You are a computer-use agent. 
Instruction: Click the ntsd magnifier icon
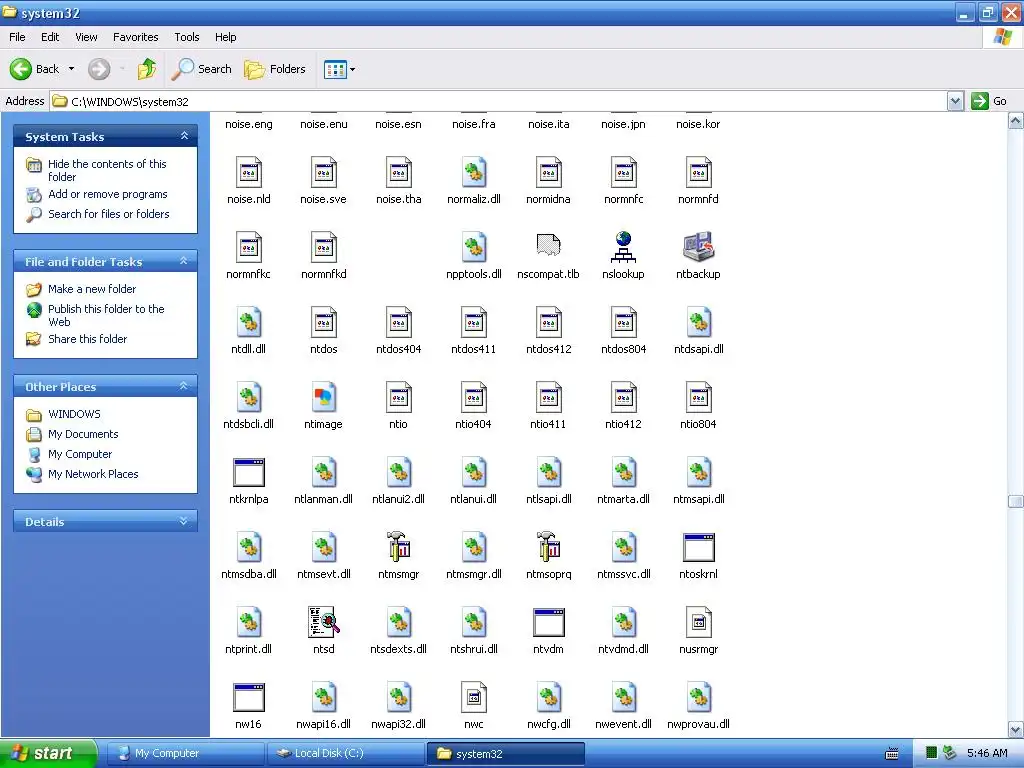point(323,622)
